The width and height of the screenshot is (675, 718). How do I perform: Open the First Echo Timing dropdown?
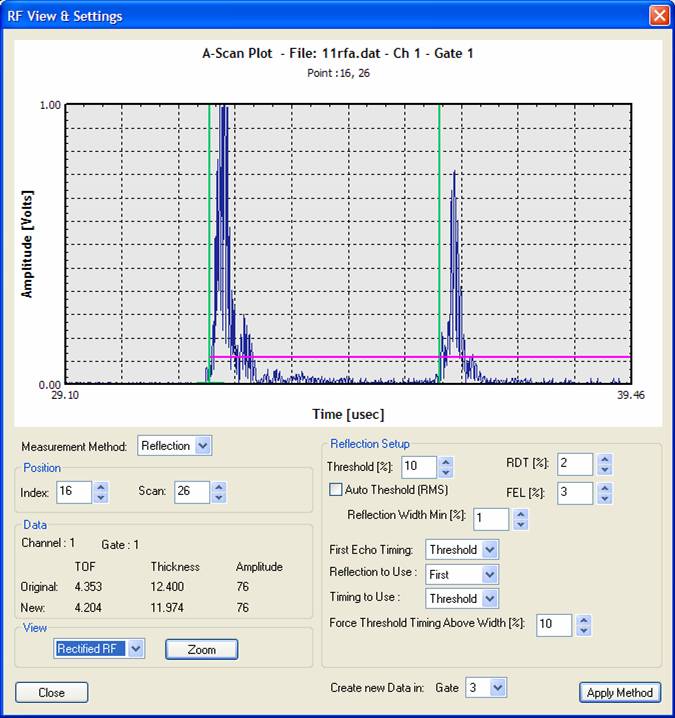point(489,549)
